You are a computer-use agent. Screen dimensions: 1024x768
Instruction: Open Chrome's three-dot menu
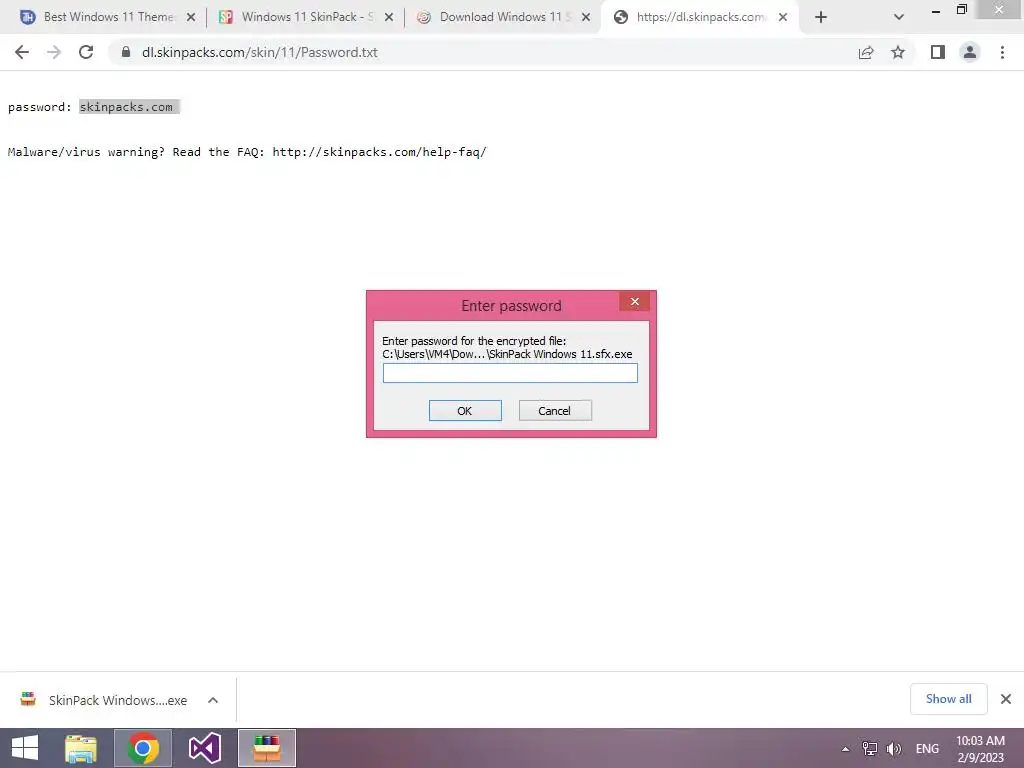(x=1002, y=52)
